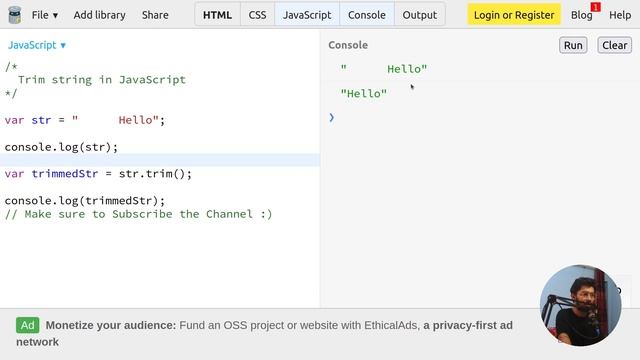This screenshot has width=640, height=360.
Task: Click the 'Trim string in JavaScript' comment
Action: [x=102, y=80]
